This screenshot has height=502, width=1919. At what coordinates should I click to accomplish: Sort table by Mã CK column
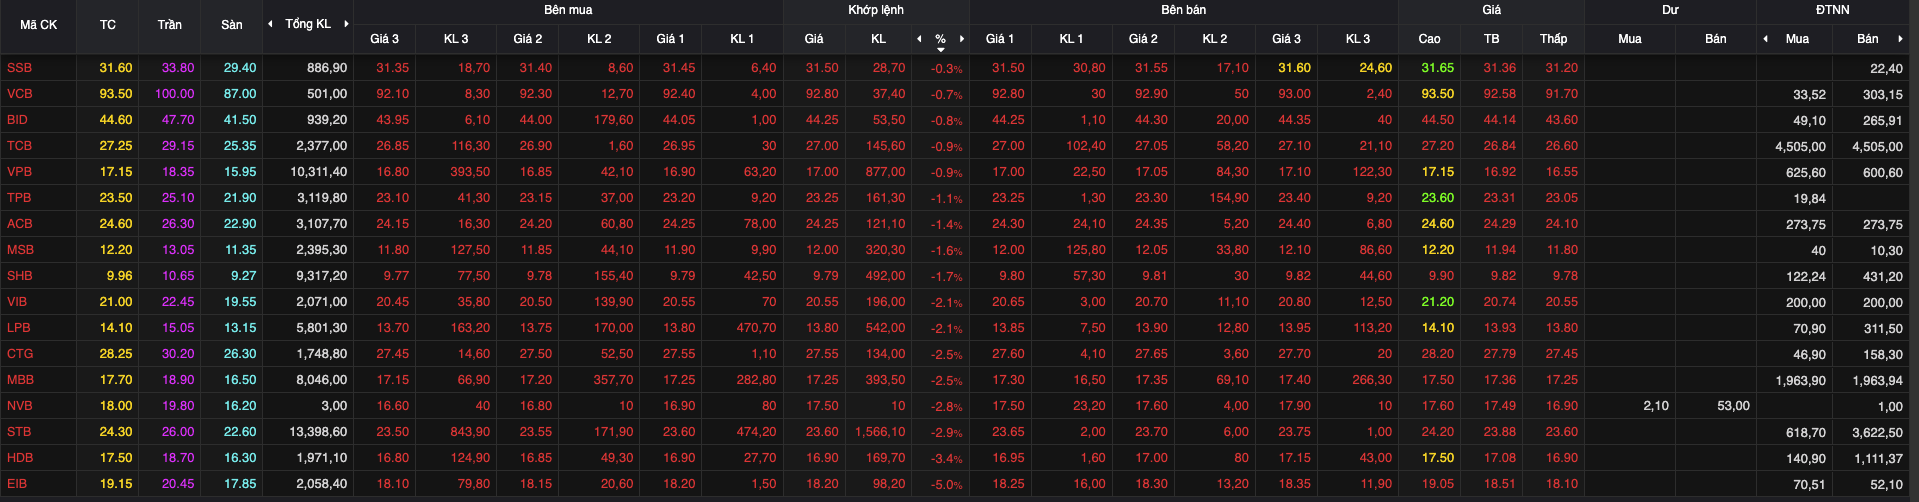[x=38, y=25]
